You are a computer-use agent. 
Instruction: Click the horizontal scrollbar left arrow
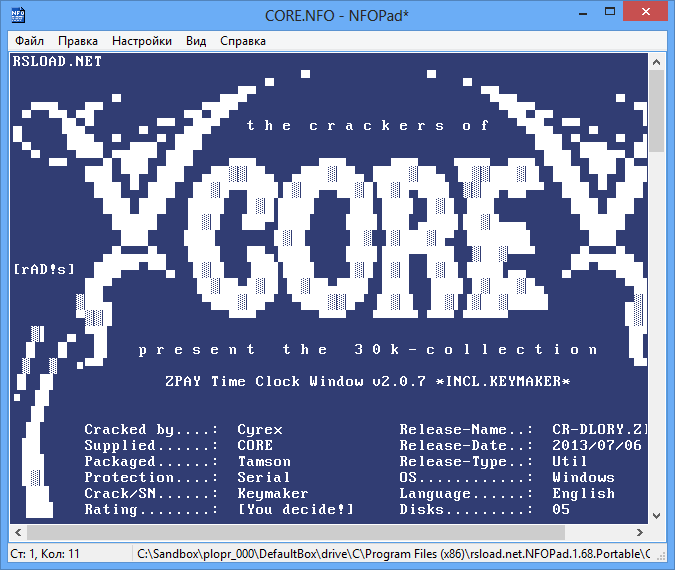[18, 533]
